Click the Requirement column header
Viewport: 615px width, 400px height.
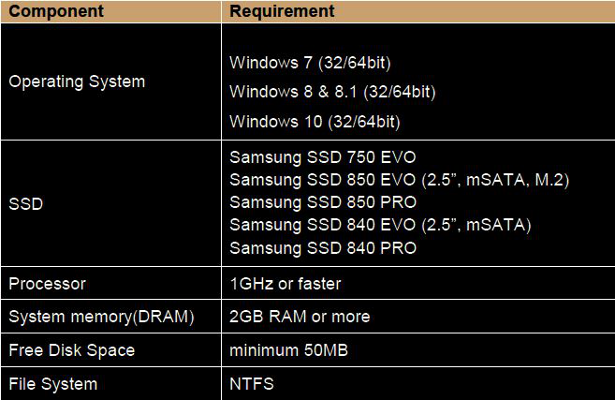[282, 12]
